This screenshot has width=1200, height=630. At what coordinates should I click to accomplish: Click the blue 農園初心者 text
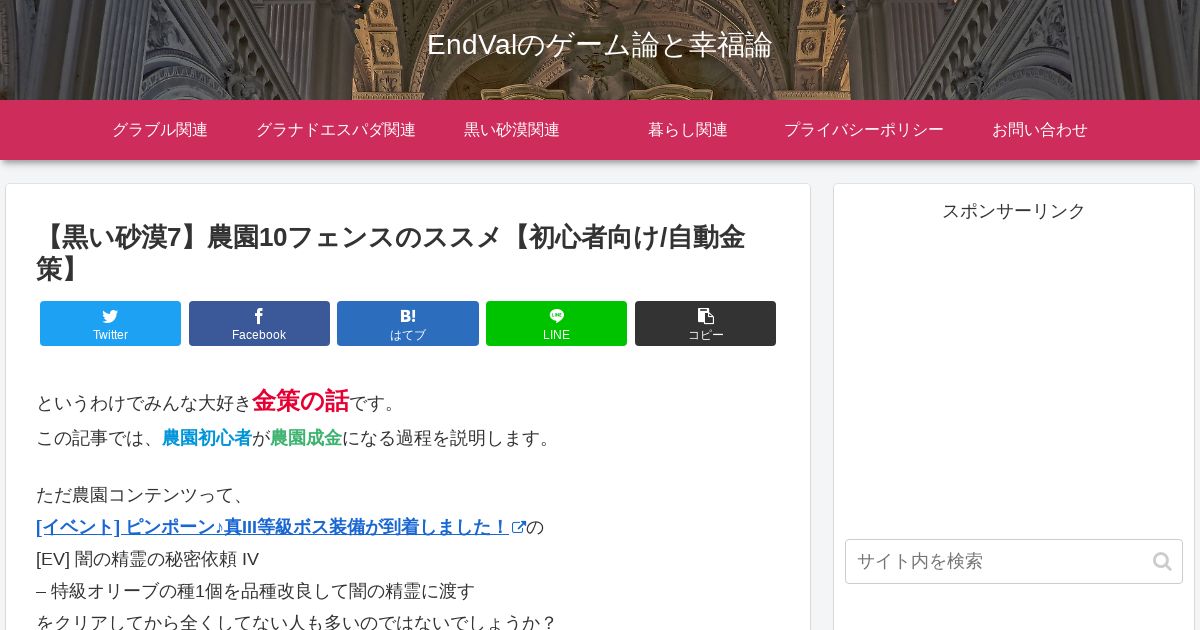(x=207, y=438)
